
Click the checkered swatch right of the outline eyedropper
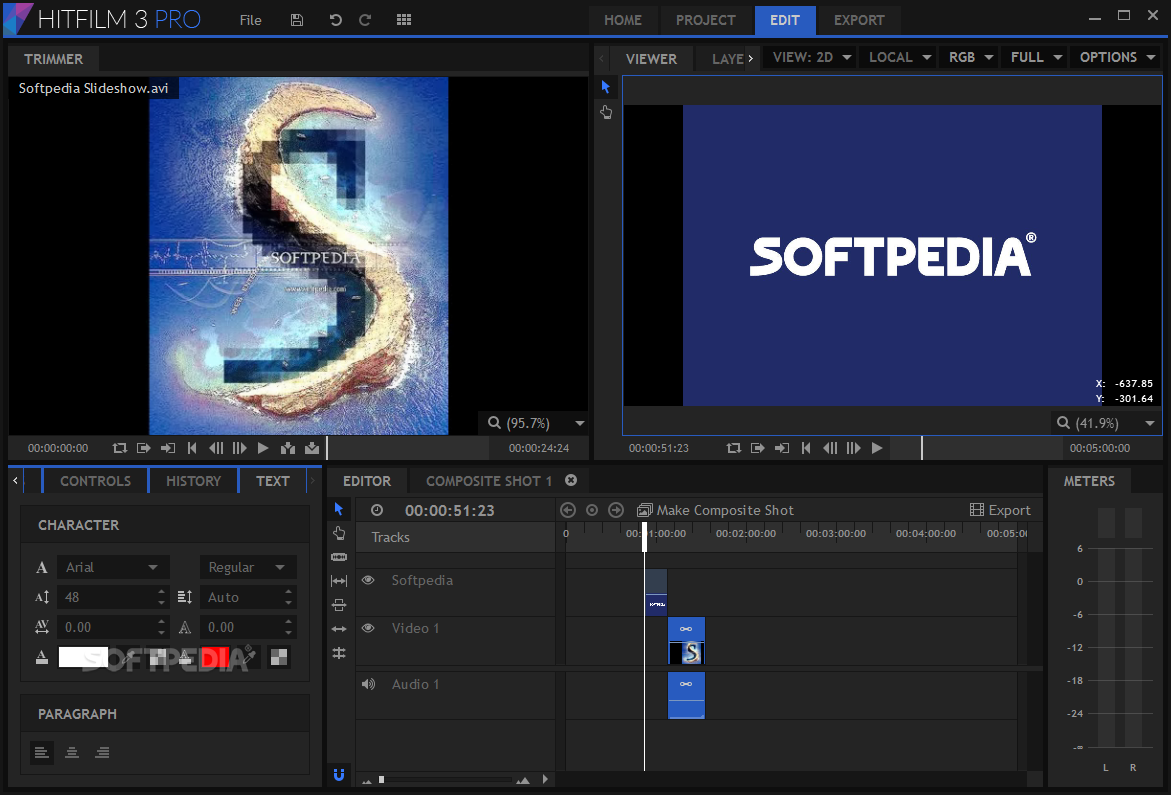(x=279, y=657)
